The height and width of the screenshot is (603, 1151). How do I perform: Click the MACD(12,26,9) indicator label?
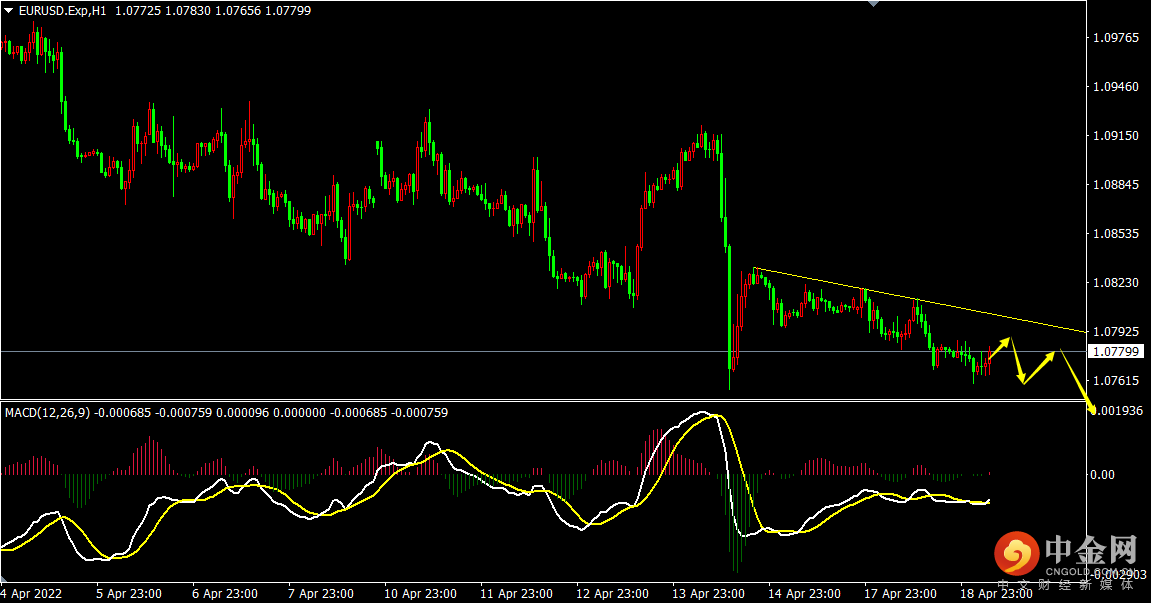pyautogui.click(x=47, y=413)
